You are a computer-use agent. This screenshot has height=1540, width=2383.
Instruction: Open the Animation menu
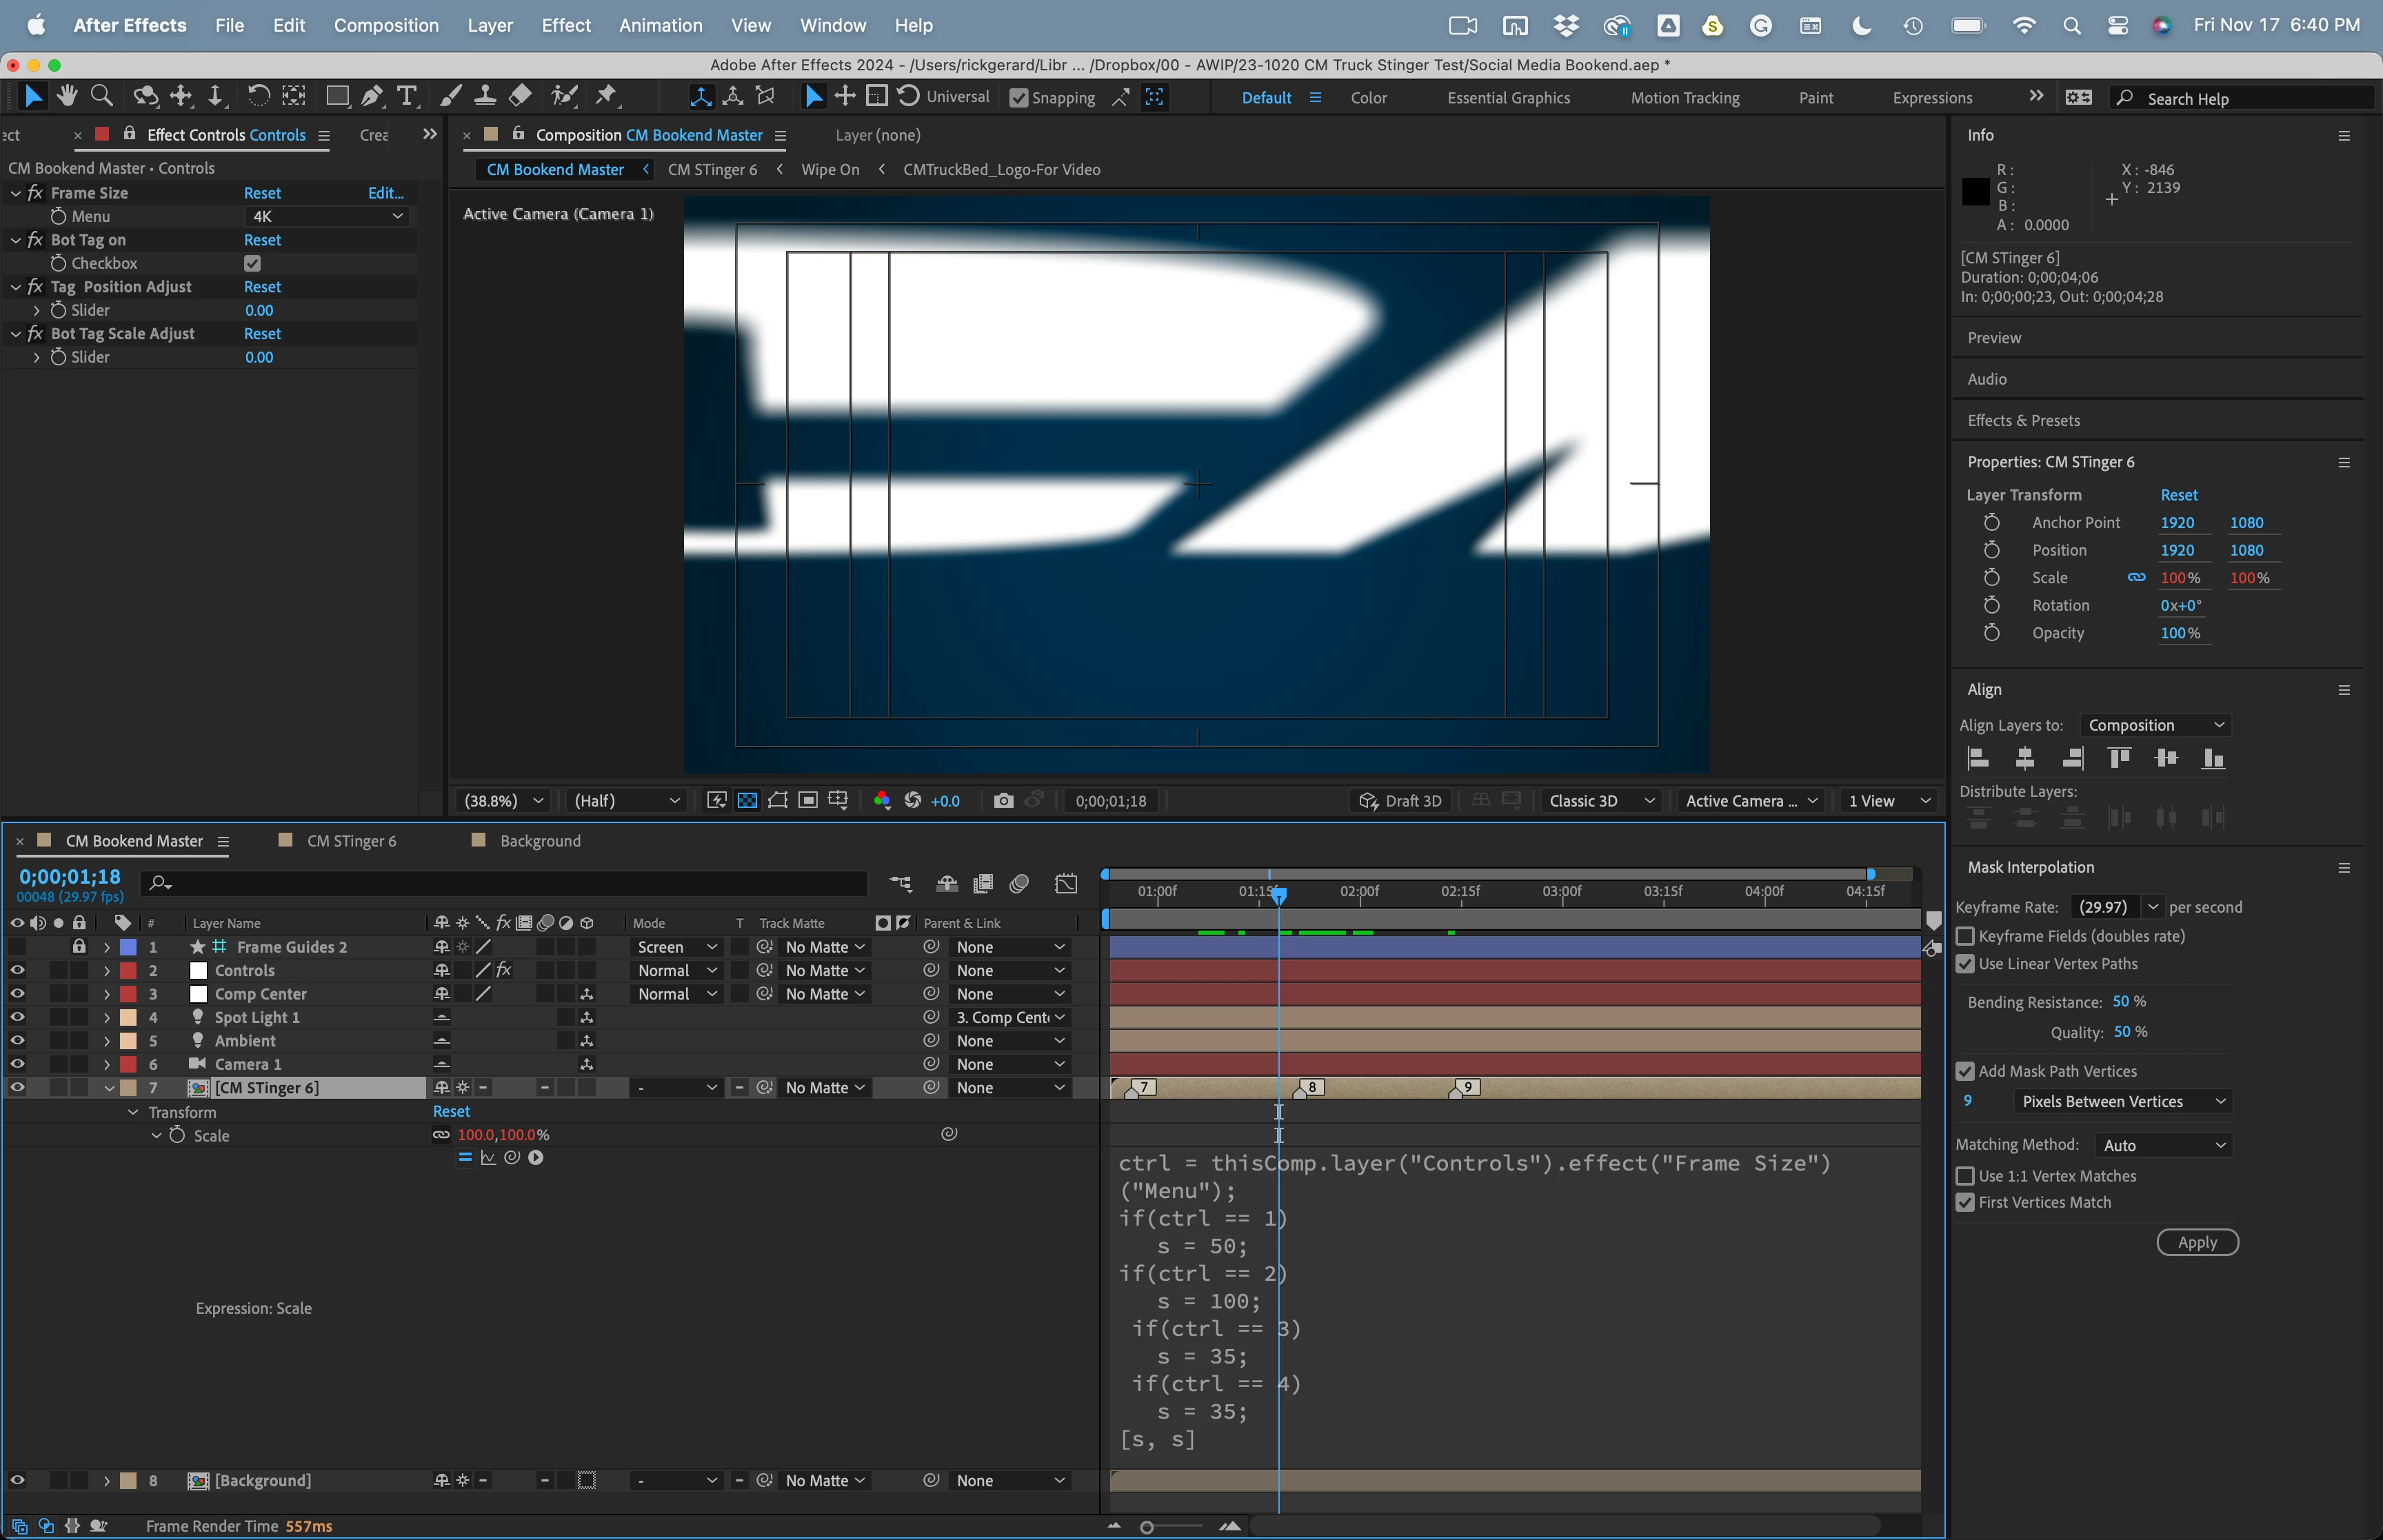pyautogui.click(x=660, y=25)
